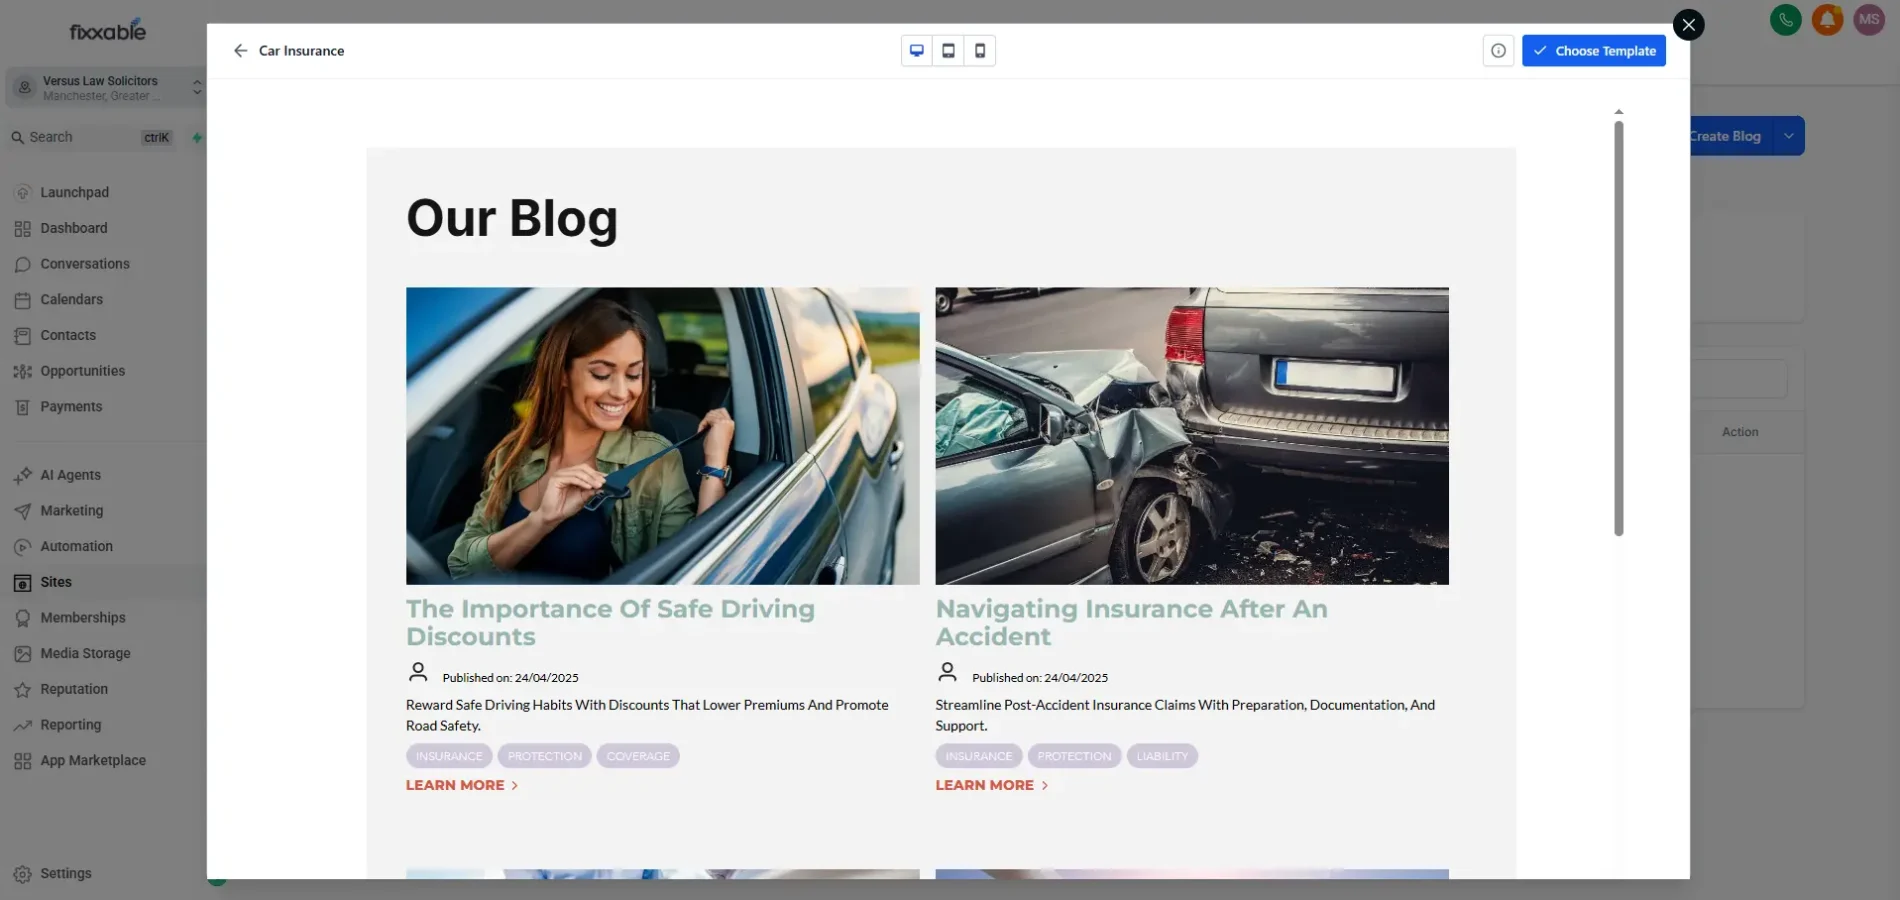Click the Choose Template button
This screenshot has width=1900, height=900.
coord(1594,50)
